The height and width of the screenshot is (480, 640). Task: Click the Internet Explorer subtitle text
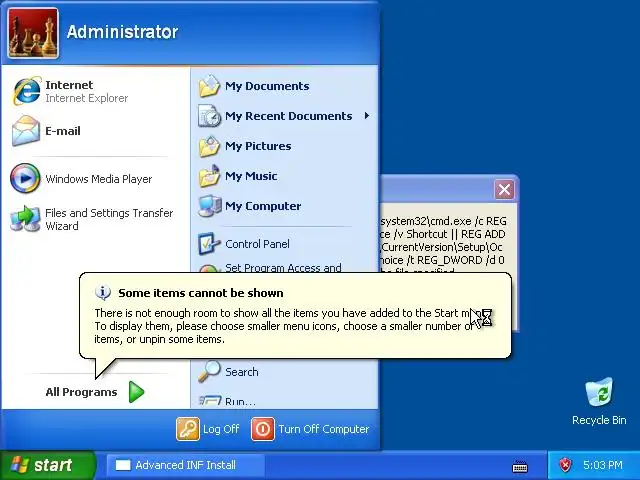(x=87, y=98)
